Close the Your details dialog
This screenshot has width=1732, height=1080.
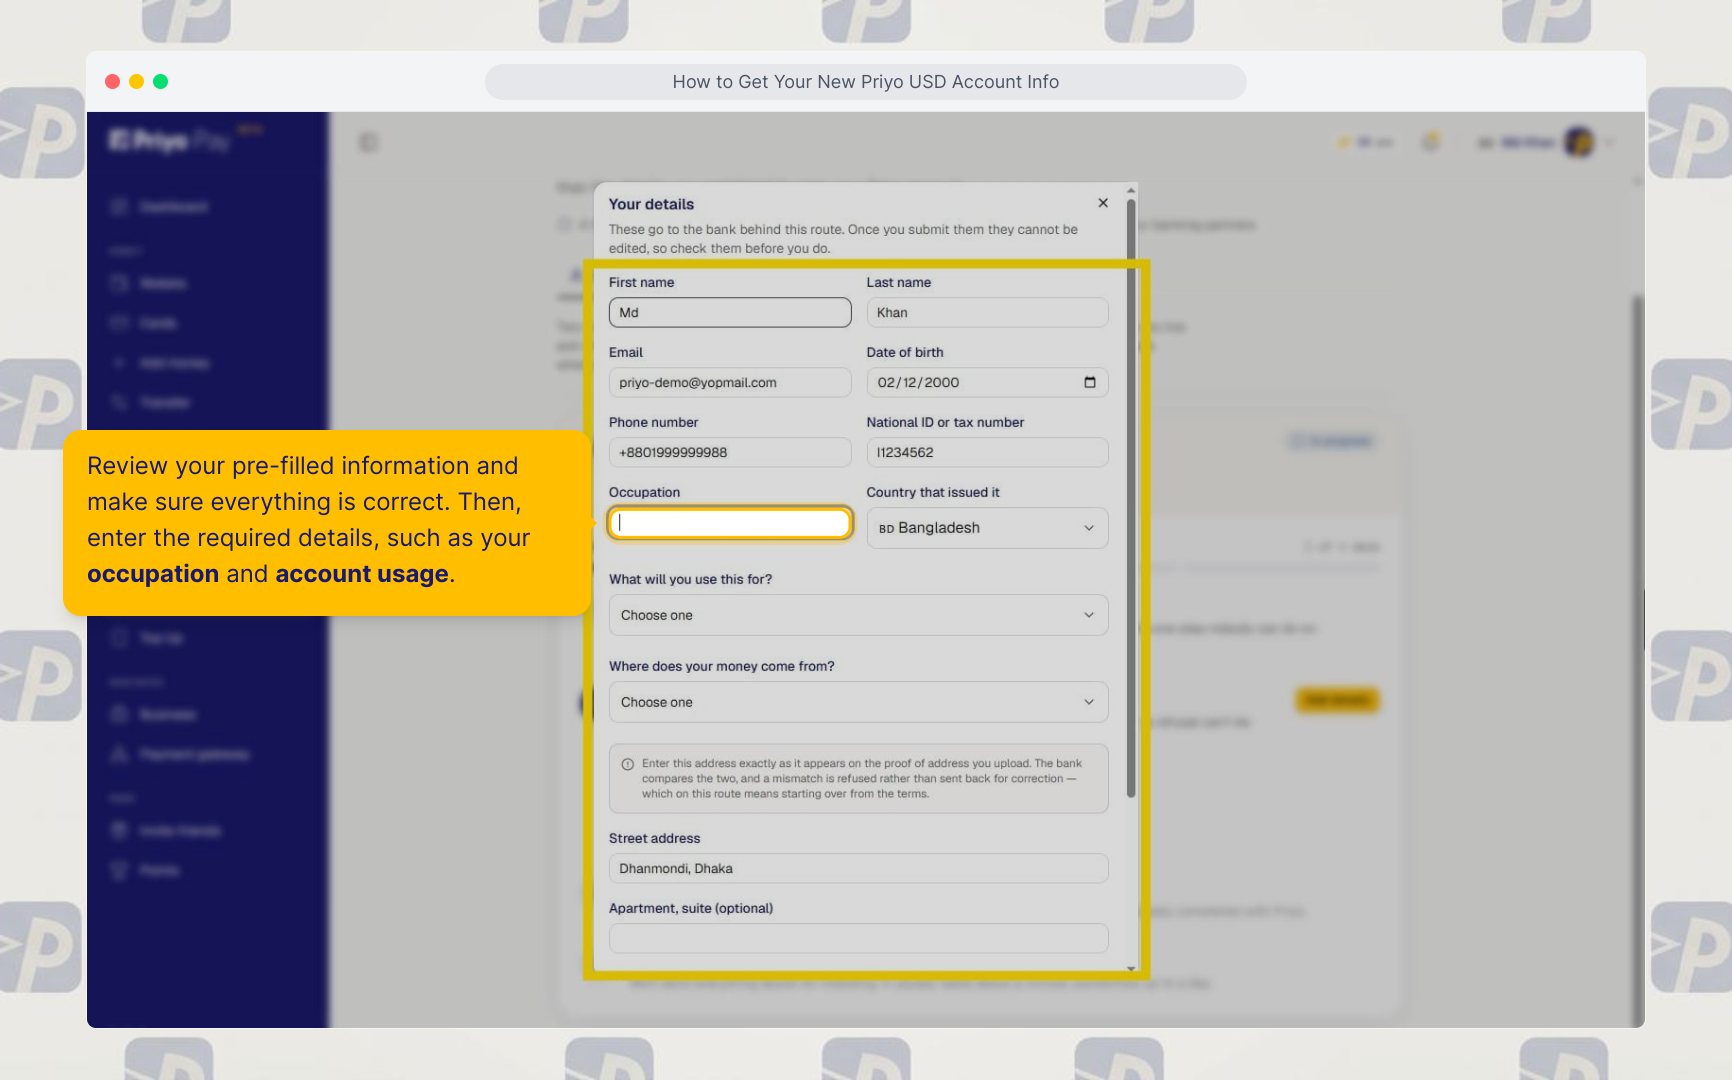[x=1103, y=203]
